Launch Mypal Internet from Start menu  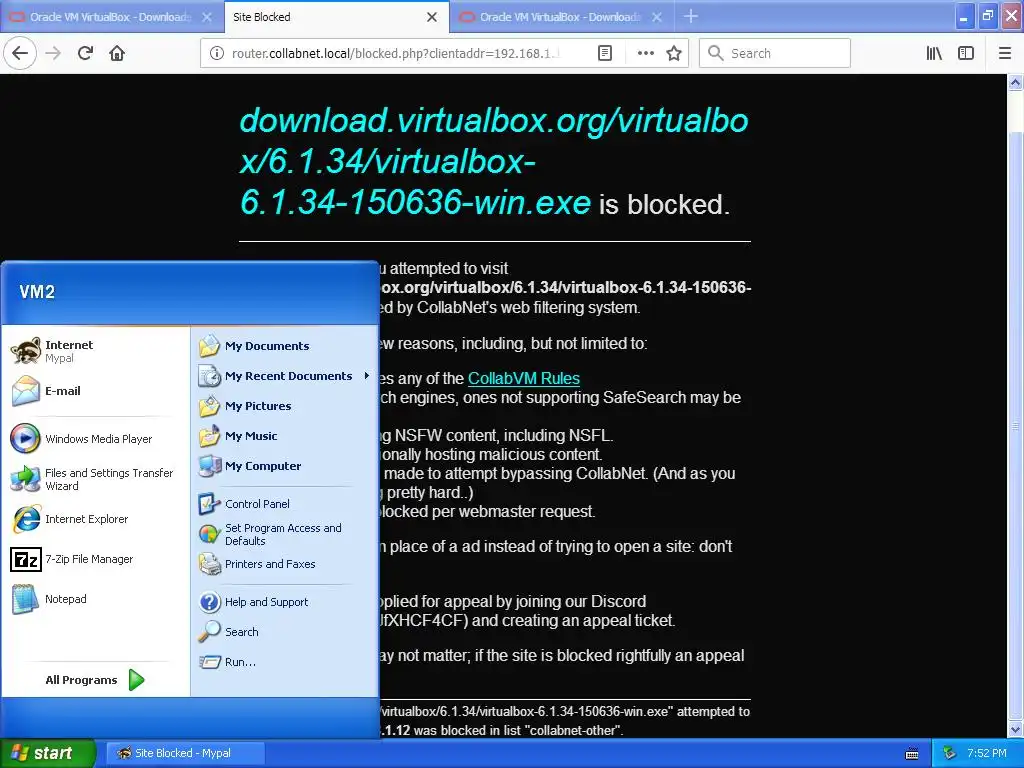(95, 351)
